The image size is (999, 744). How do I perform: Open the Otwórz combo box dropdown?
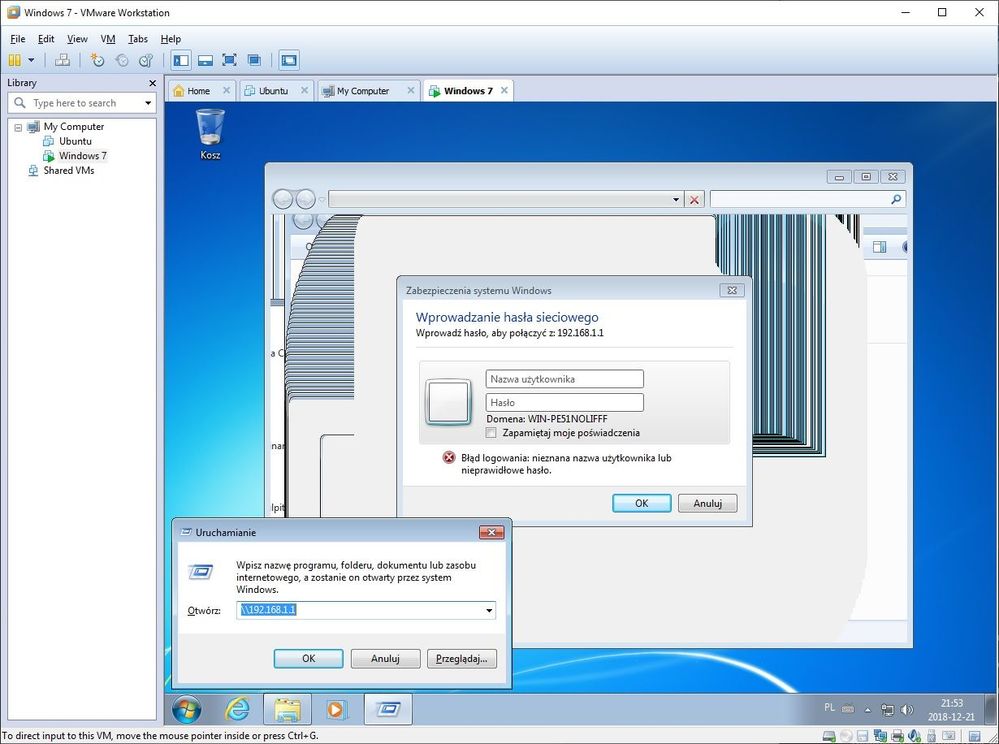pos(488,610)
